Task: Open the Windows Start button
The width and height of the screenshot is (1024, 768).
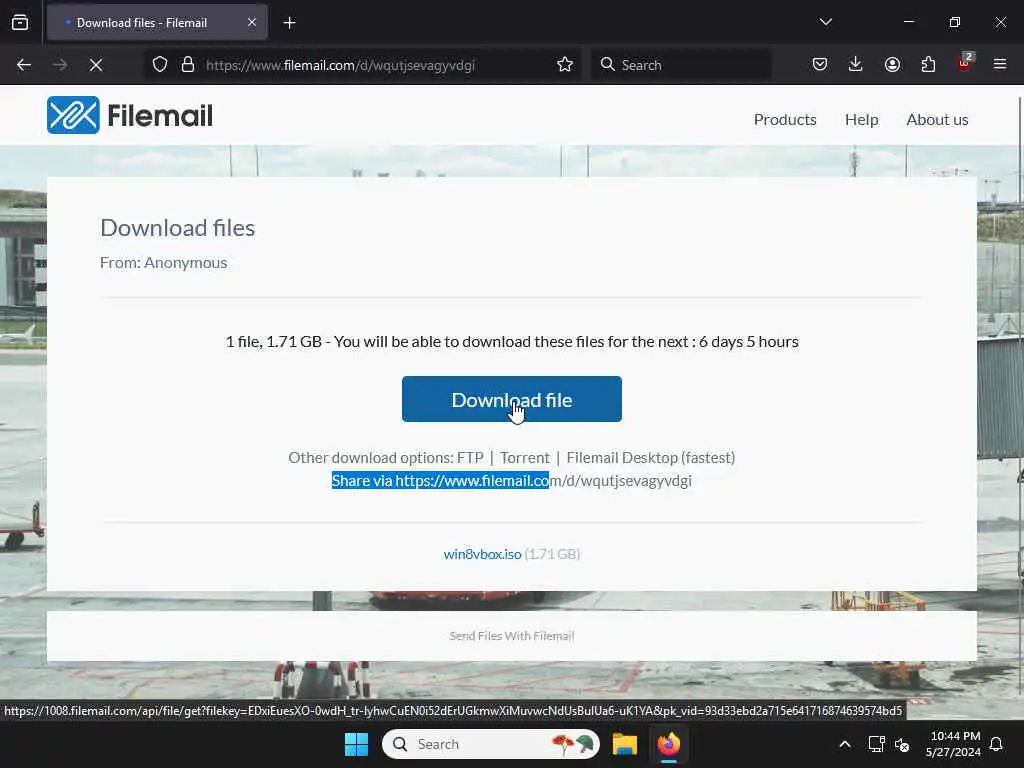Action: pyautogui.click(x=357, y=744)
